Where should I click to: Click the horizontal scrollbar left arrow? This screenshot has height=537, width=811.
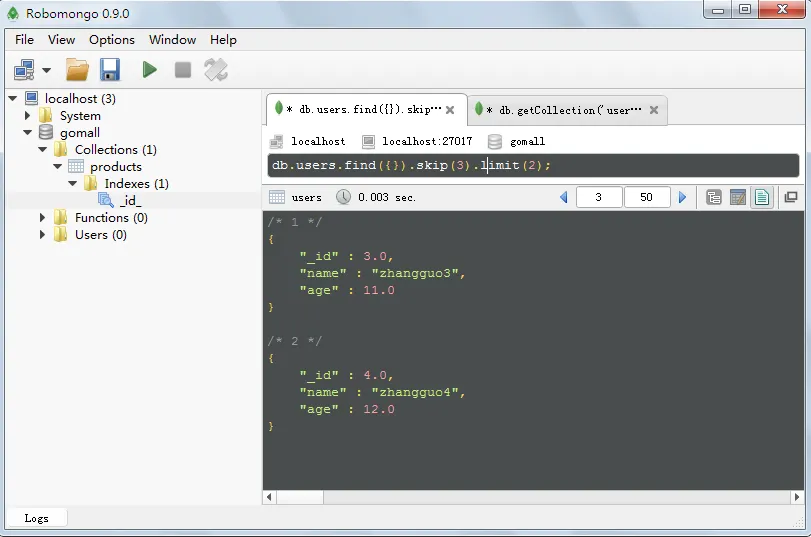[269, 497]
